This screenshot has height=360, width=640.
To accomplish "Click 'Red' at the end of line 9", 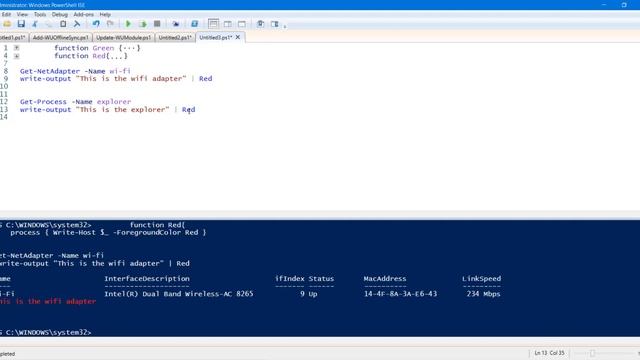I will 205,78.
